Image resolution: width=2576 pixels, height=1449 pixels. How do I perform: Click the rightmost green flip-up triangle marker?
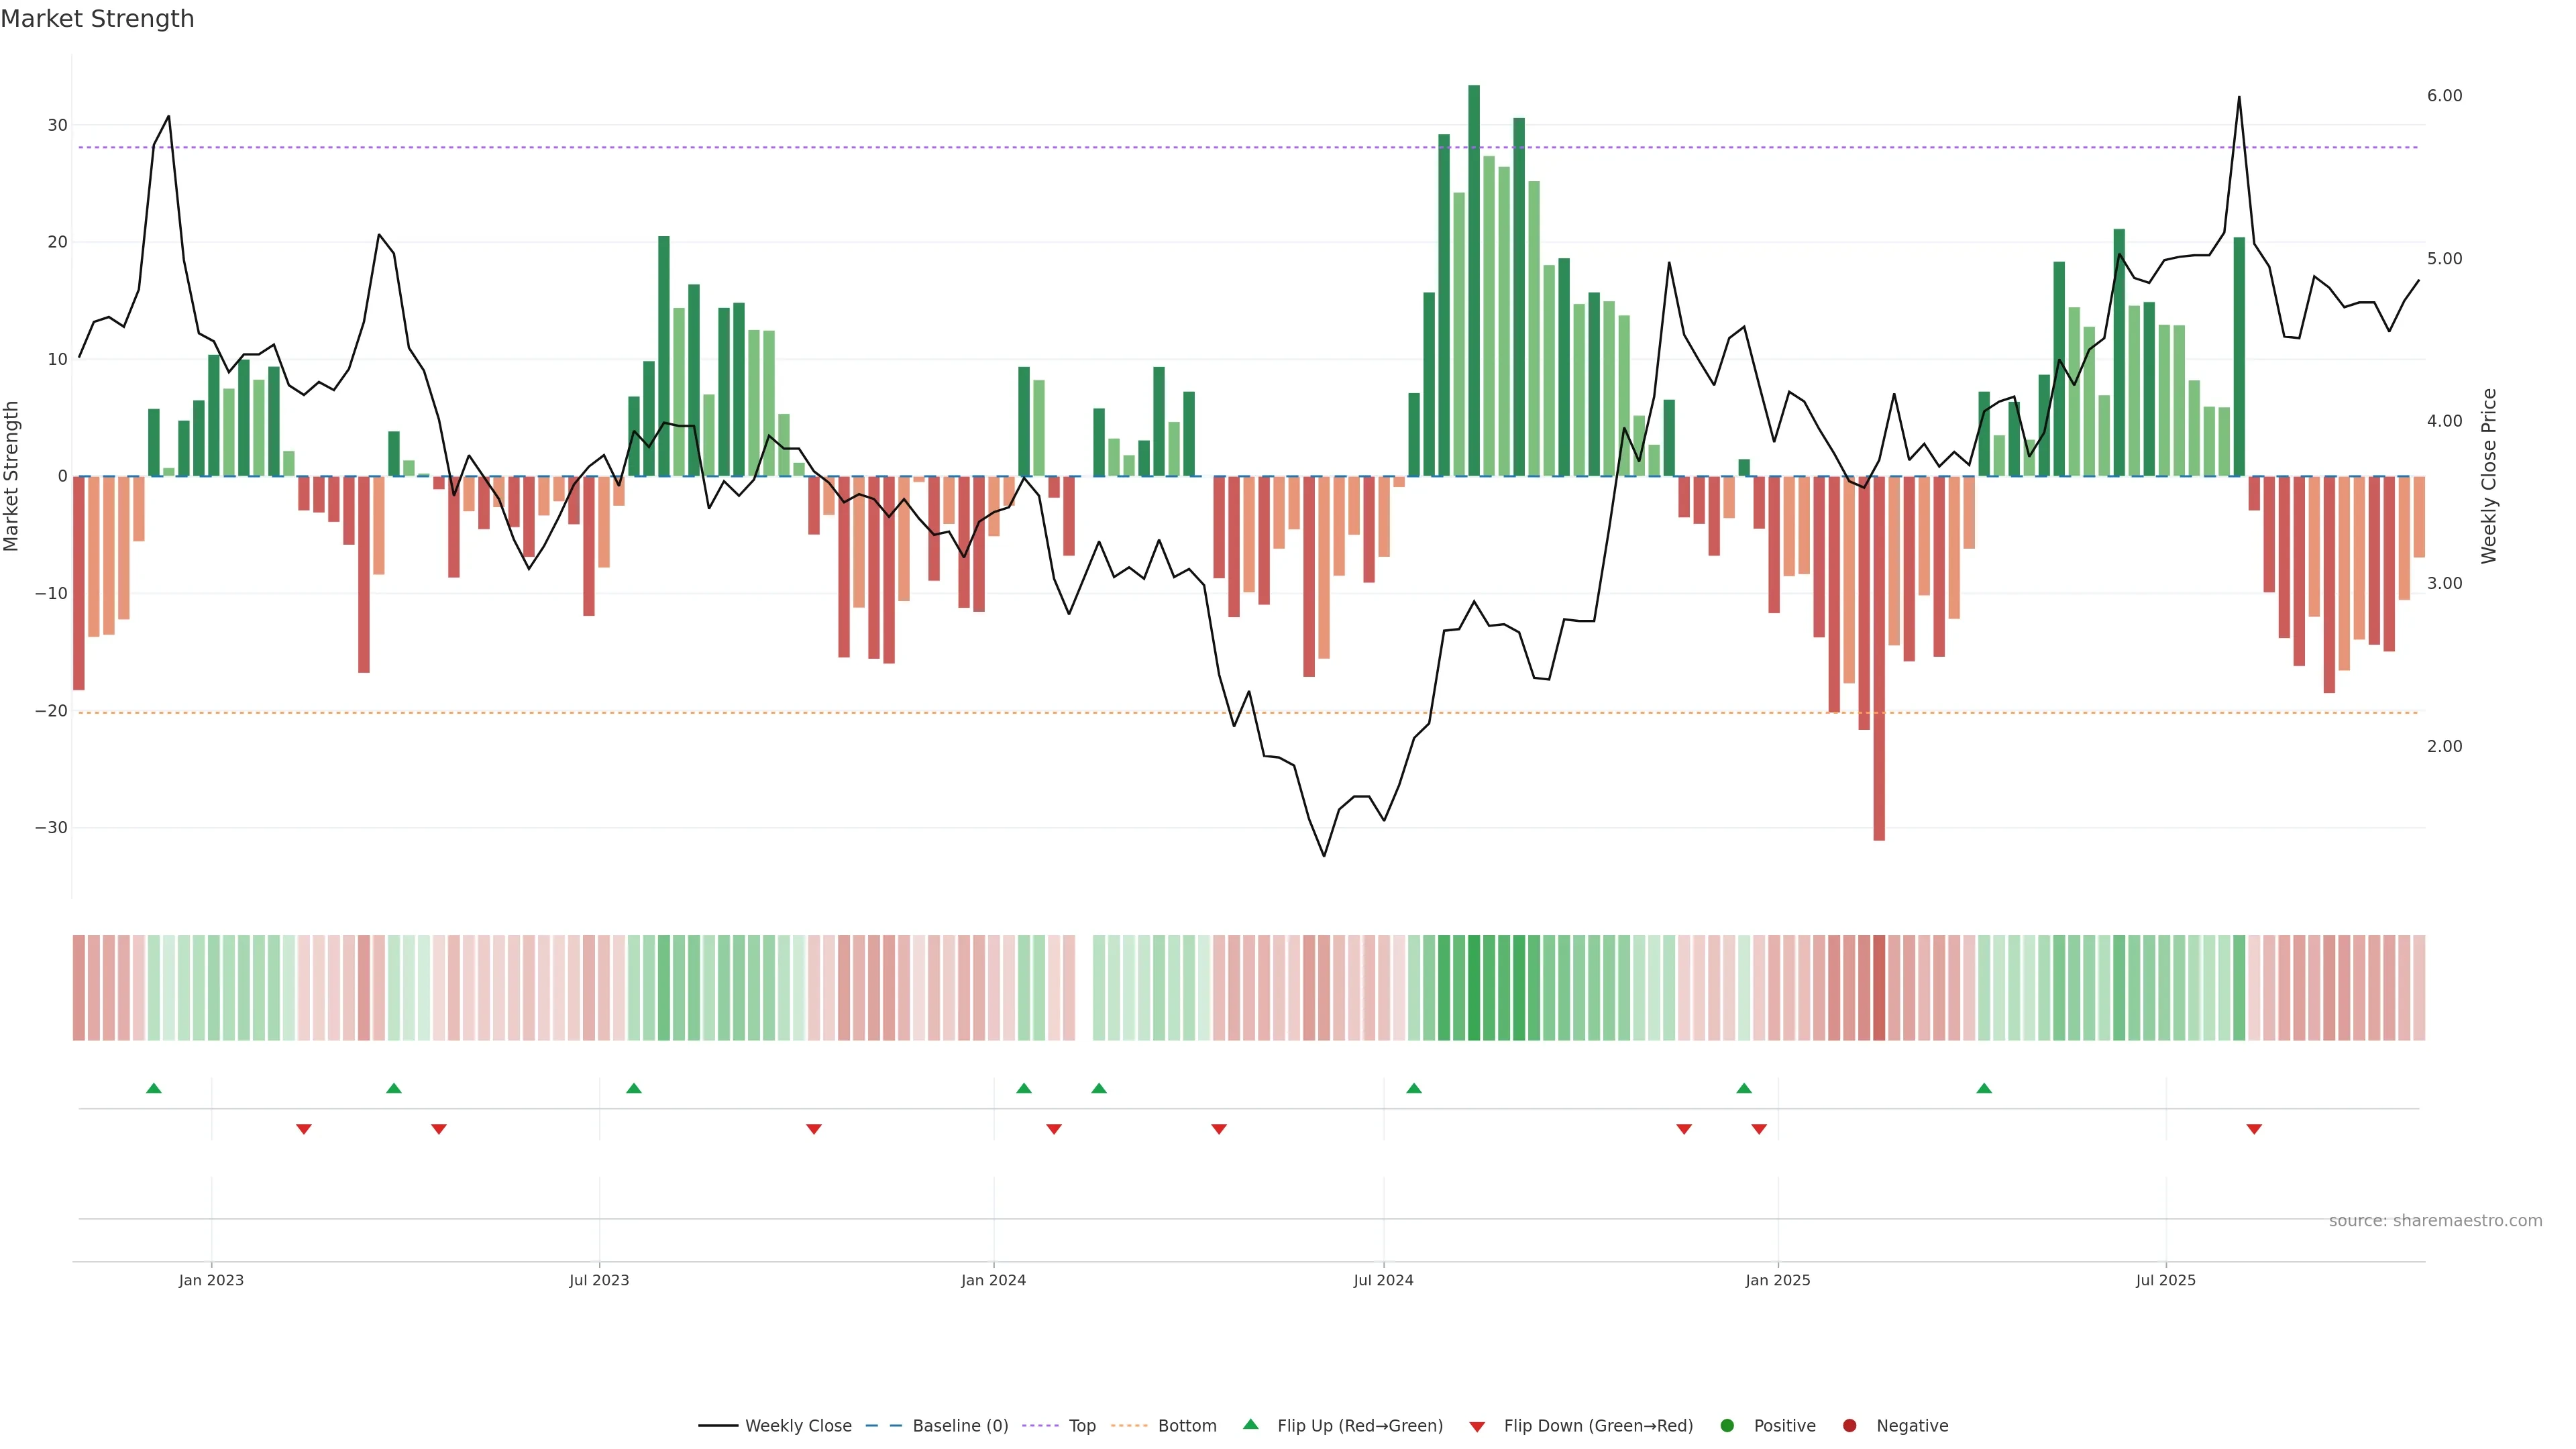pos(1984,1088)
